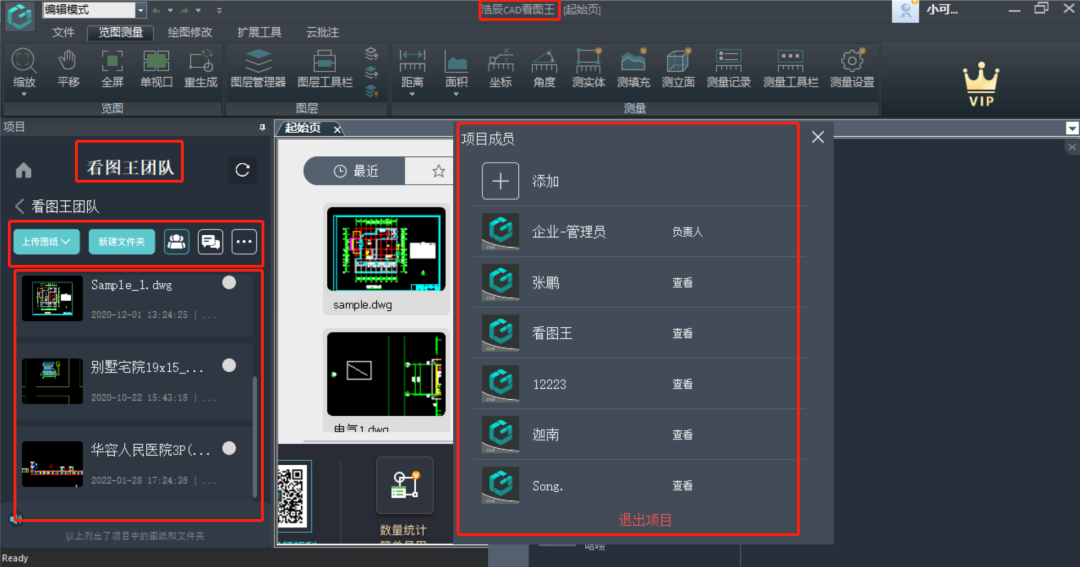Select the Sample_1.dwg radio circle
Screen dimensions: 1080x567
[x=229, y=282]
